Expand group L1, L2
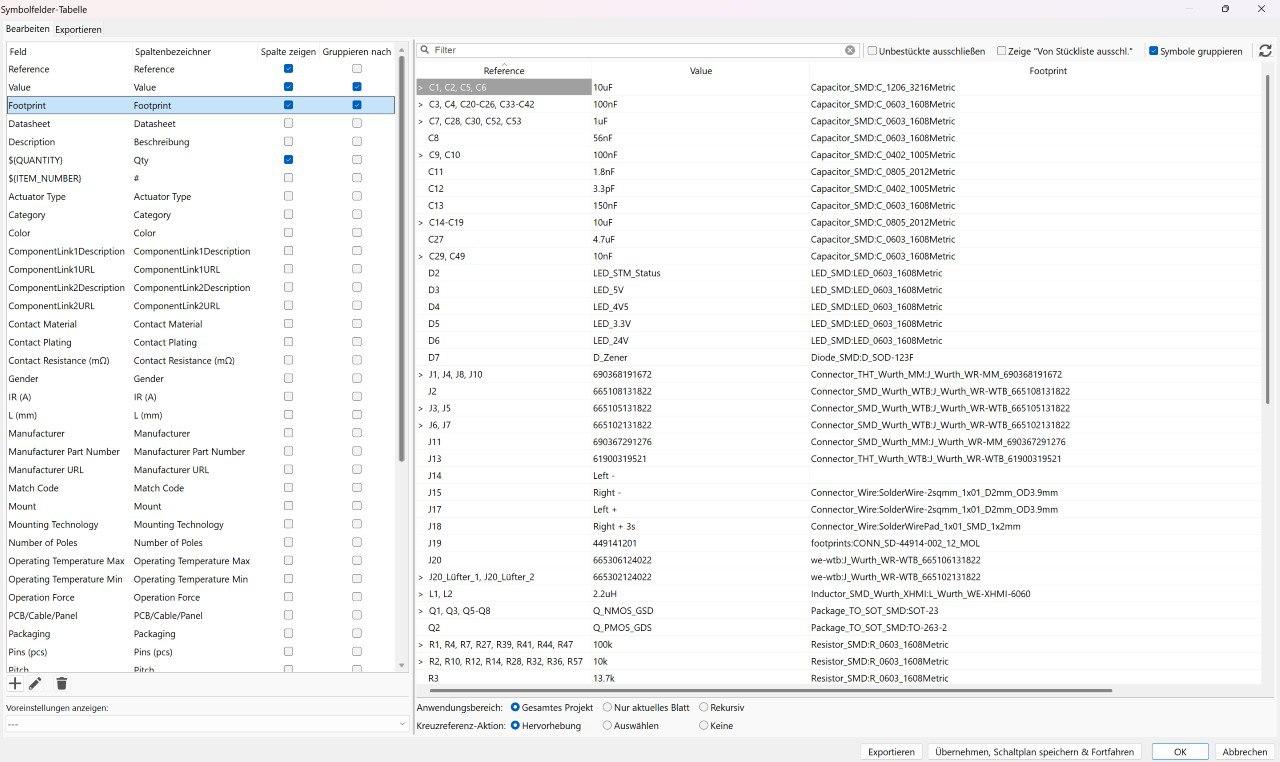 click(x=420, y=594)
